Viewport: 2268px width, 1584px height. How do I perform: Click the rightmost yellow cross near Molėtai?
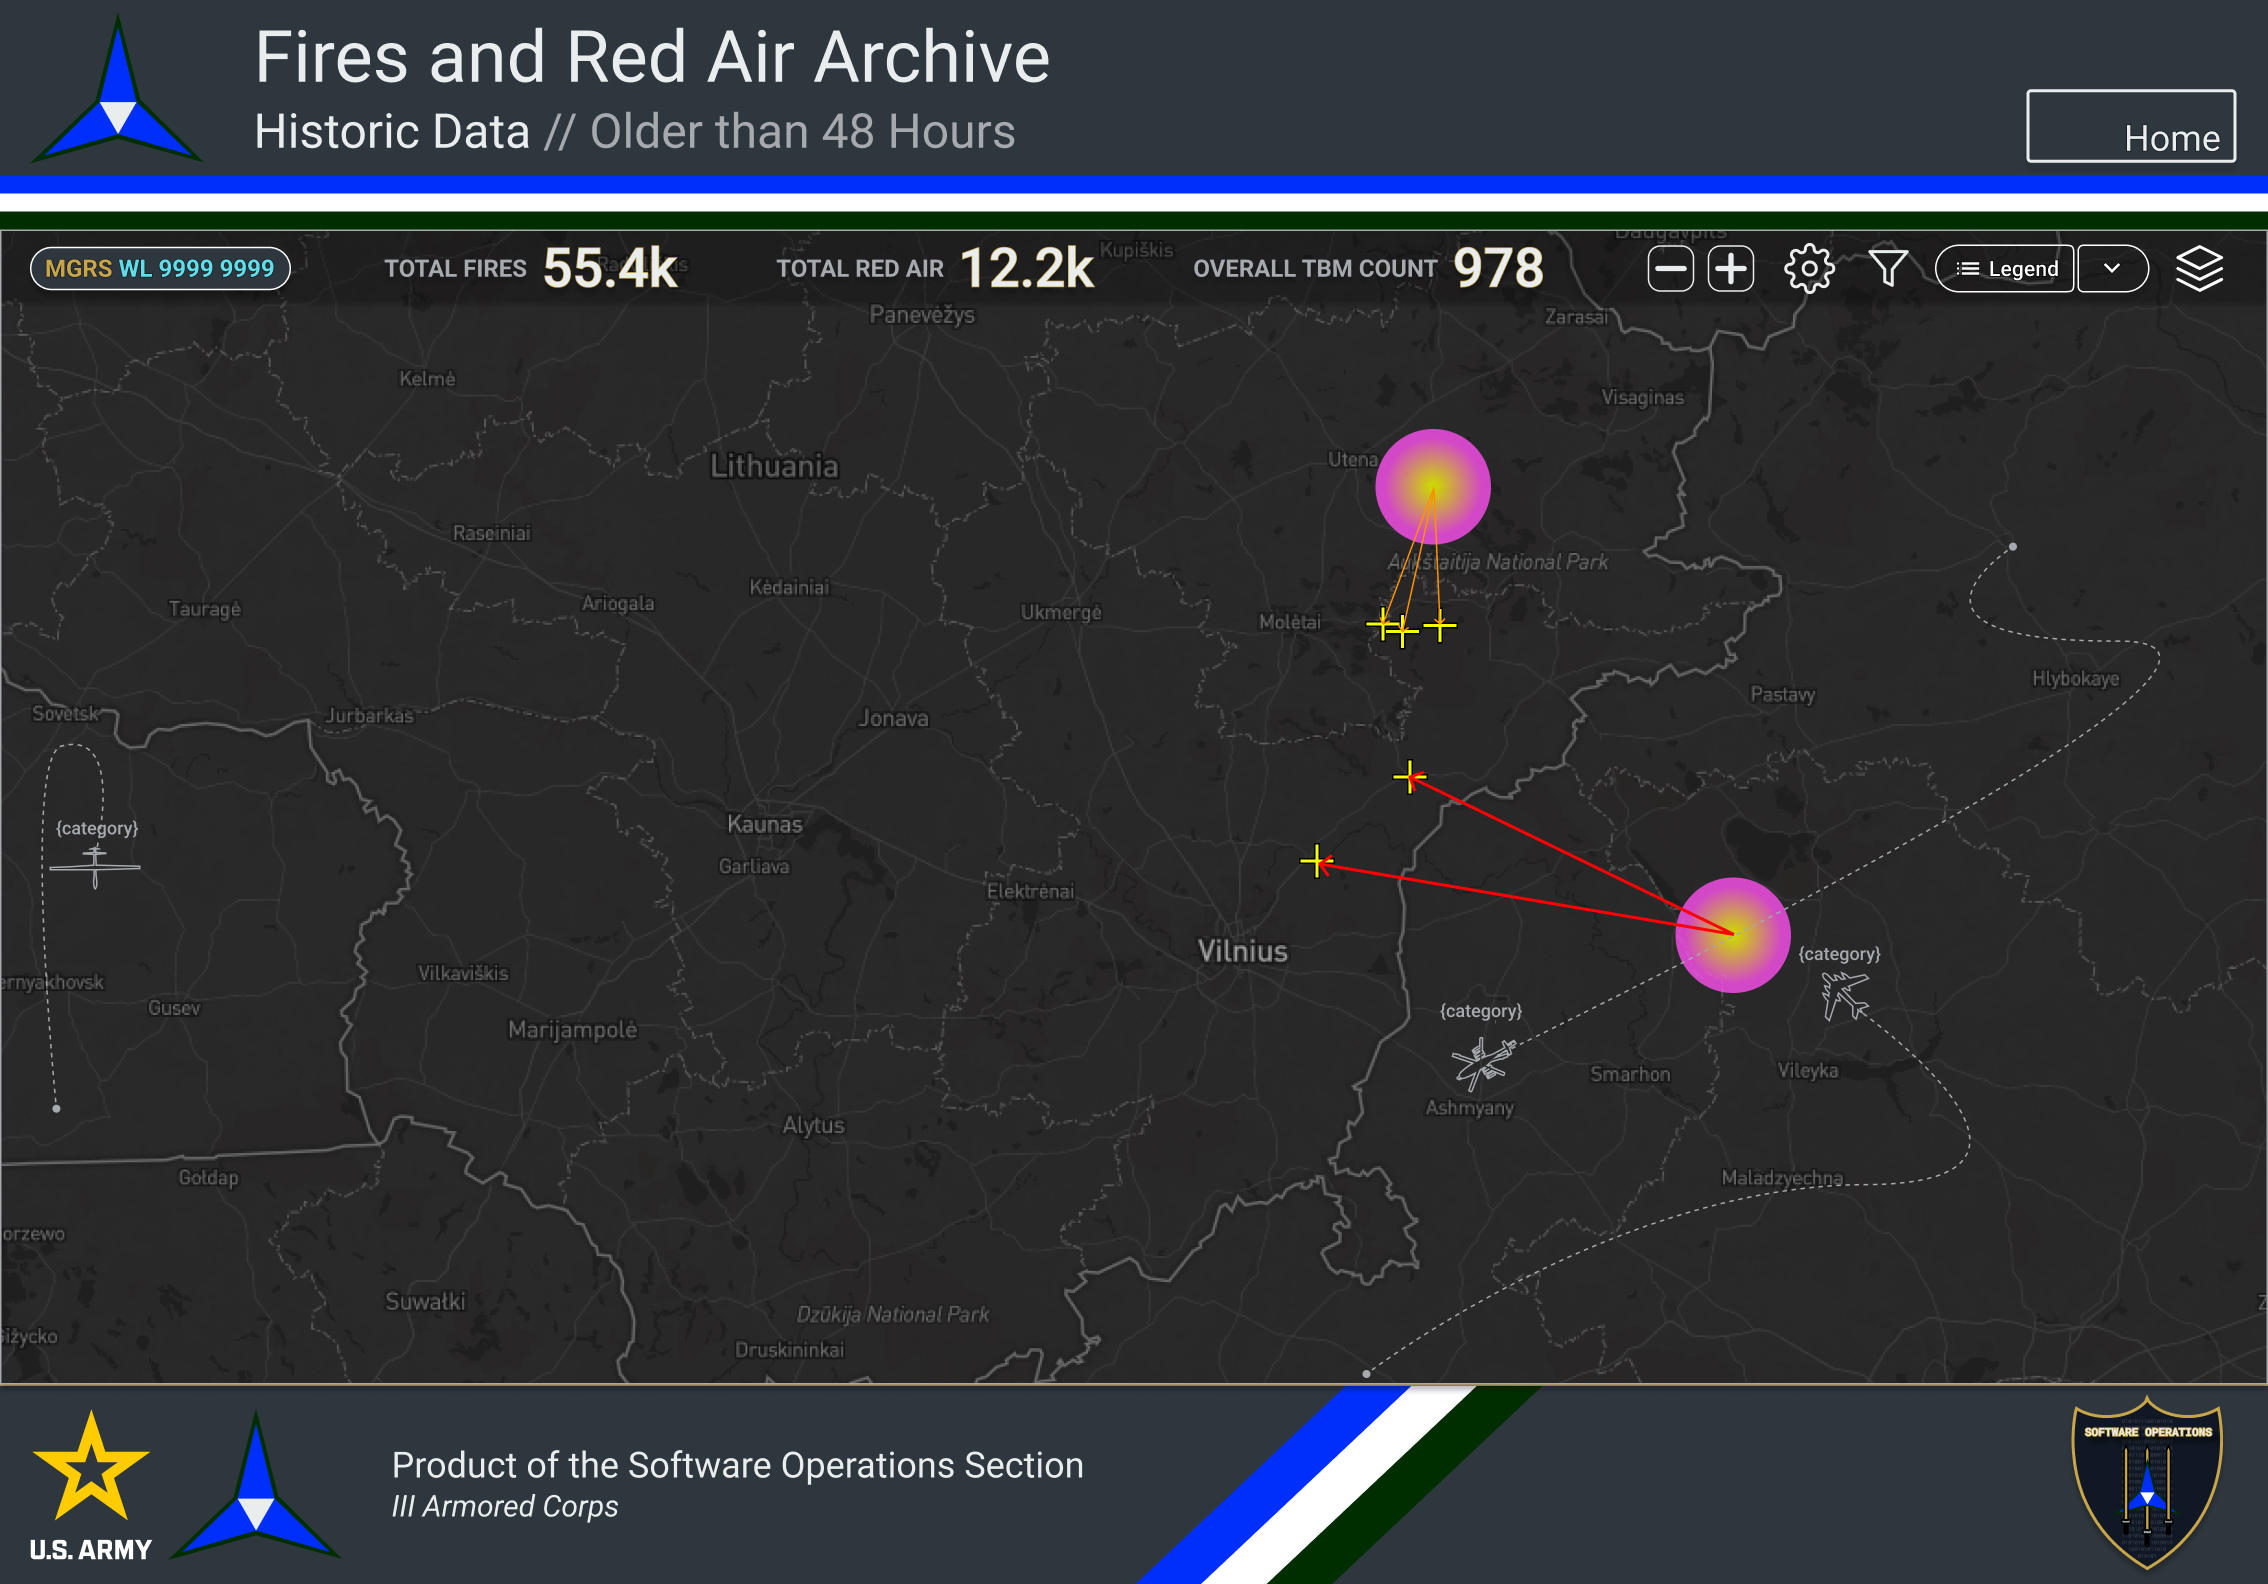pos(1440,626)
